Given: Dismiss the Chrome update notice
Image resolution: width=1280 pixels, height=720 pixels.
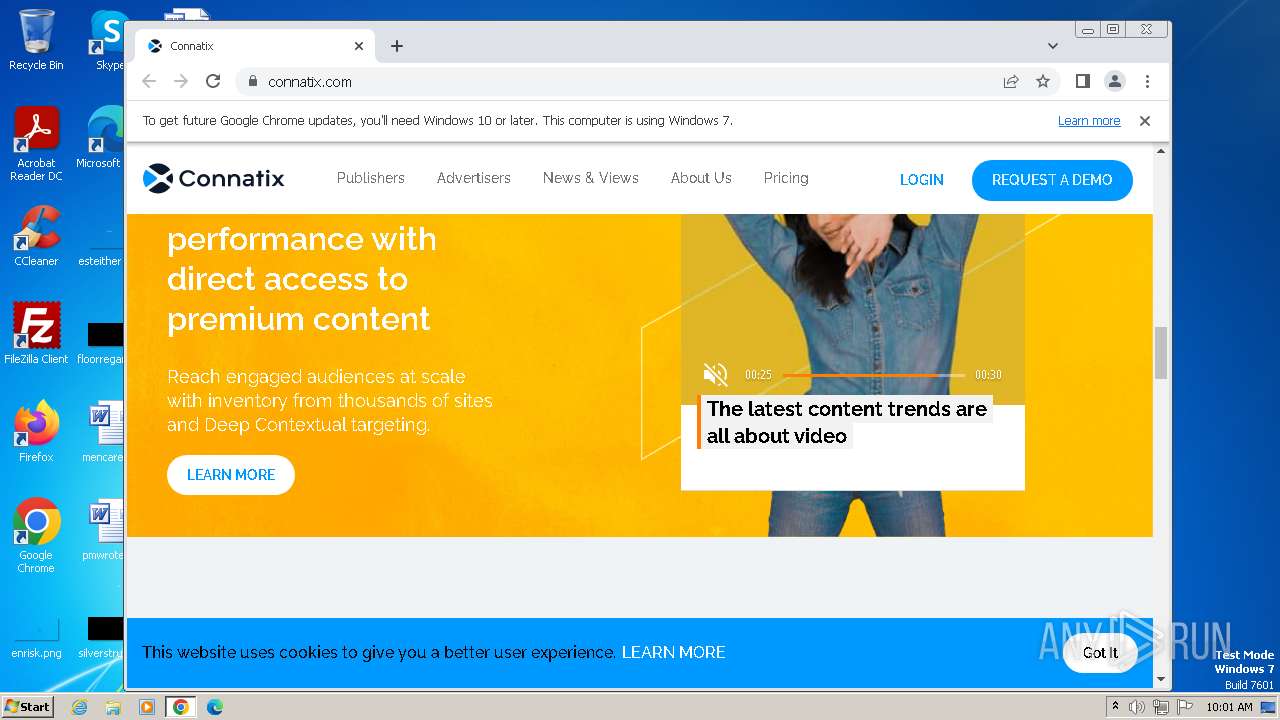Looking at the screenshot, I should [x=1145, y=121].
